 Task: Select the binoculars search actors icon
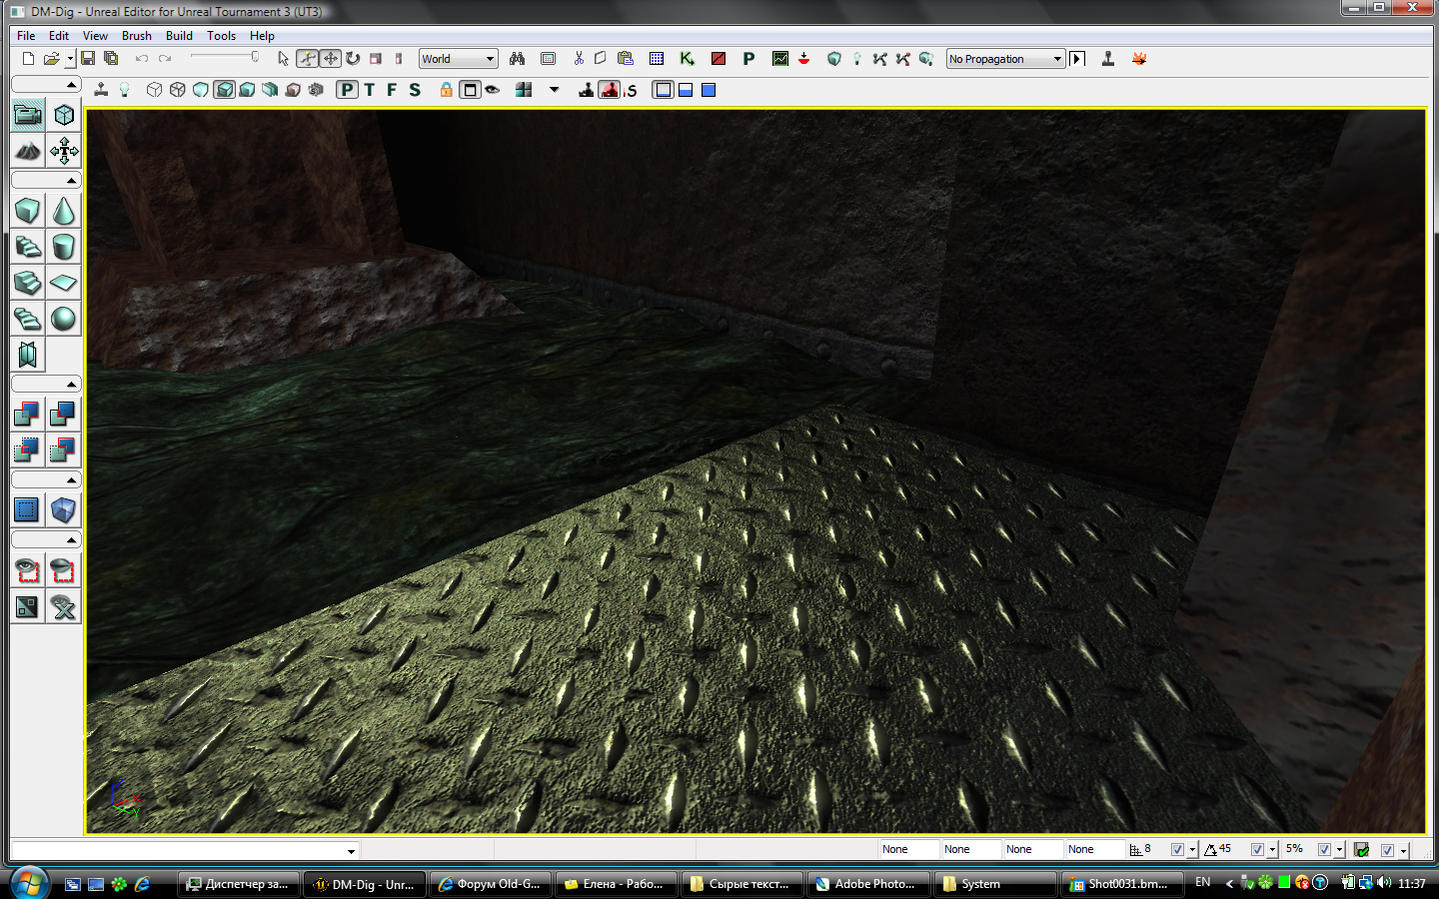[517, 59]
